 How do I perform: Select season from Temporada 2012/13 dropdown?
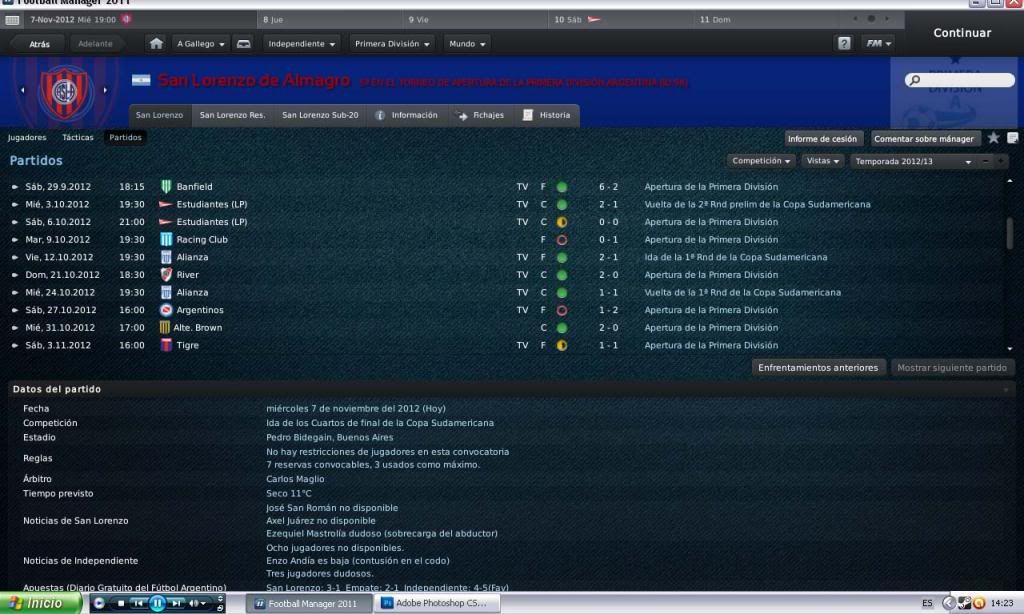[913, 161]
